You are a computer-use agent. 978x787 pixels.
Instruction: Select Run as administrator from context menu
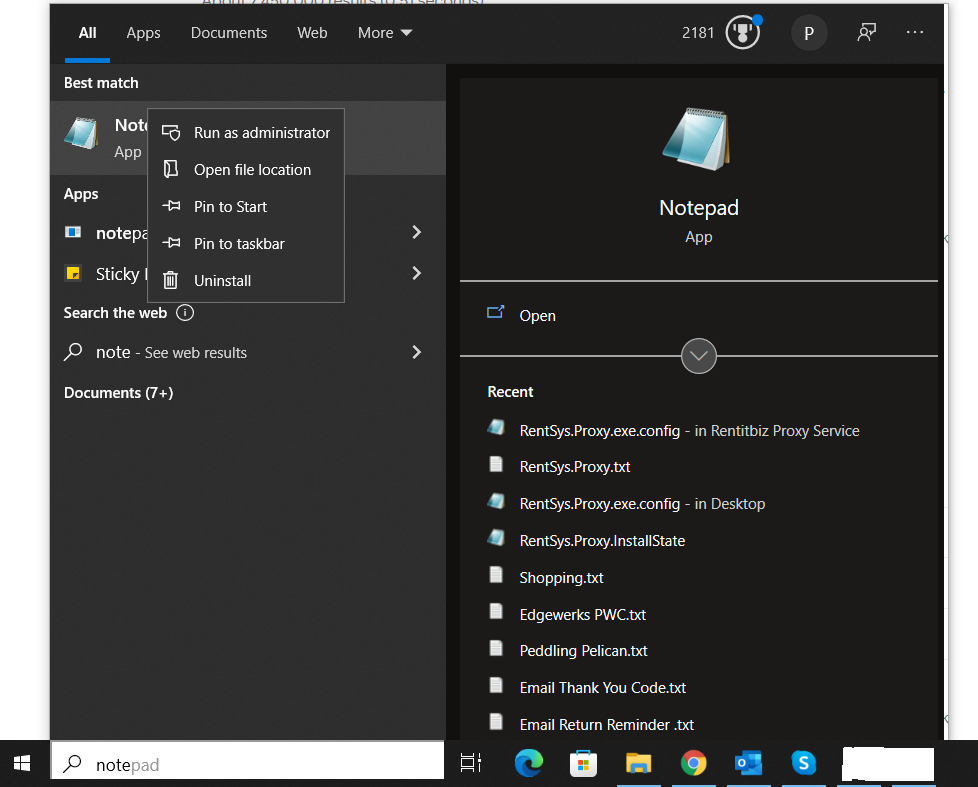point(246,132)
